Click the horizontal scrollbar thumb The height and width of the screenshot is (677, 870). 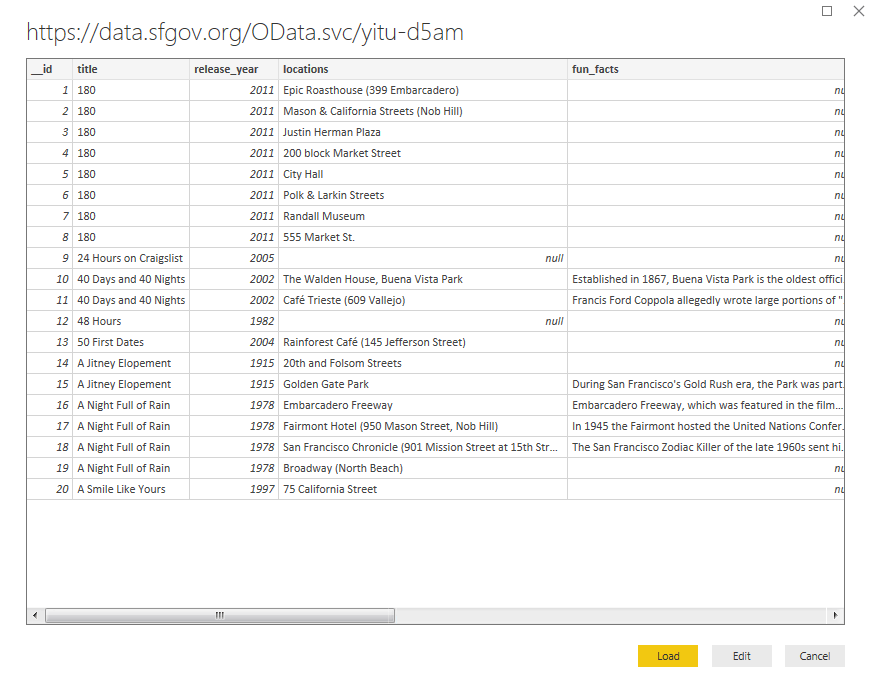click(220, 615)
